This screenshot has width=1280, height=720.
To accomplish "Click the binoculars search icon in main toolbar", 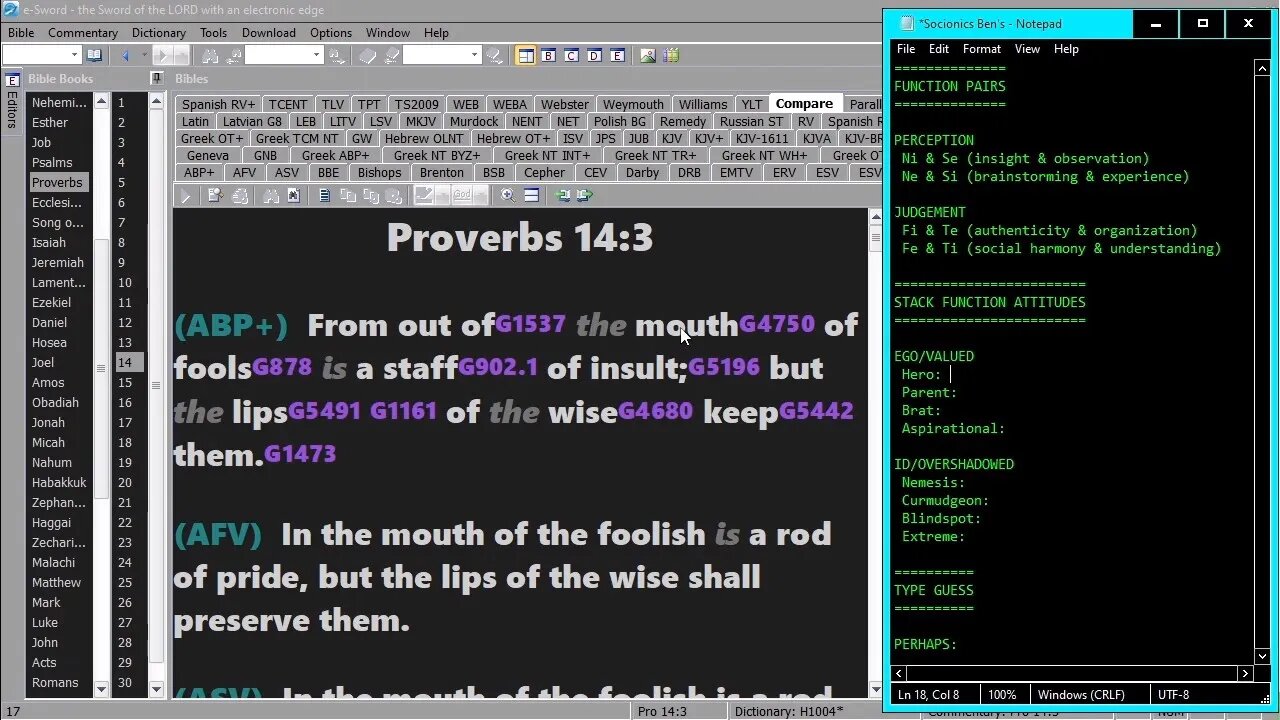I will click(x=210, y=55).
